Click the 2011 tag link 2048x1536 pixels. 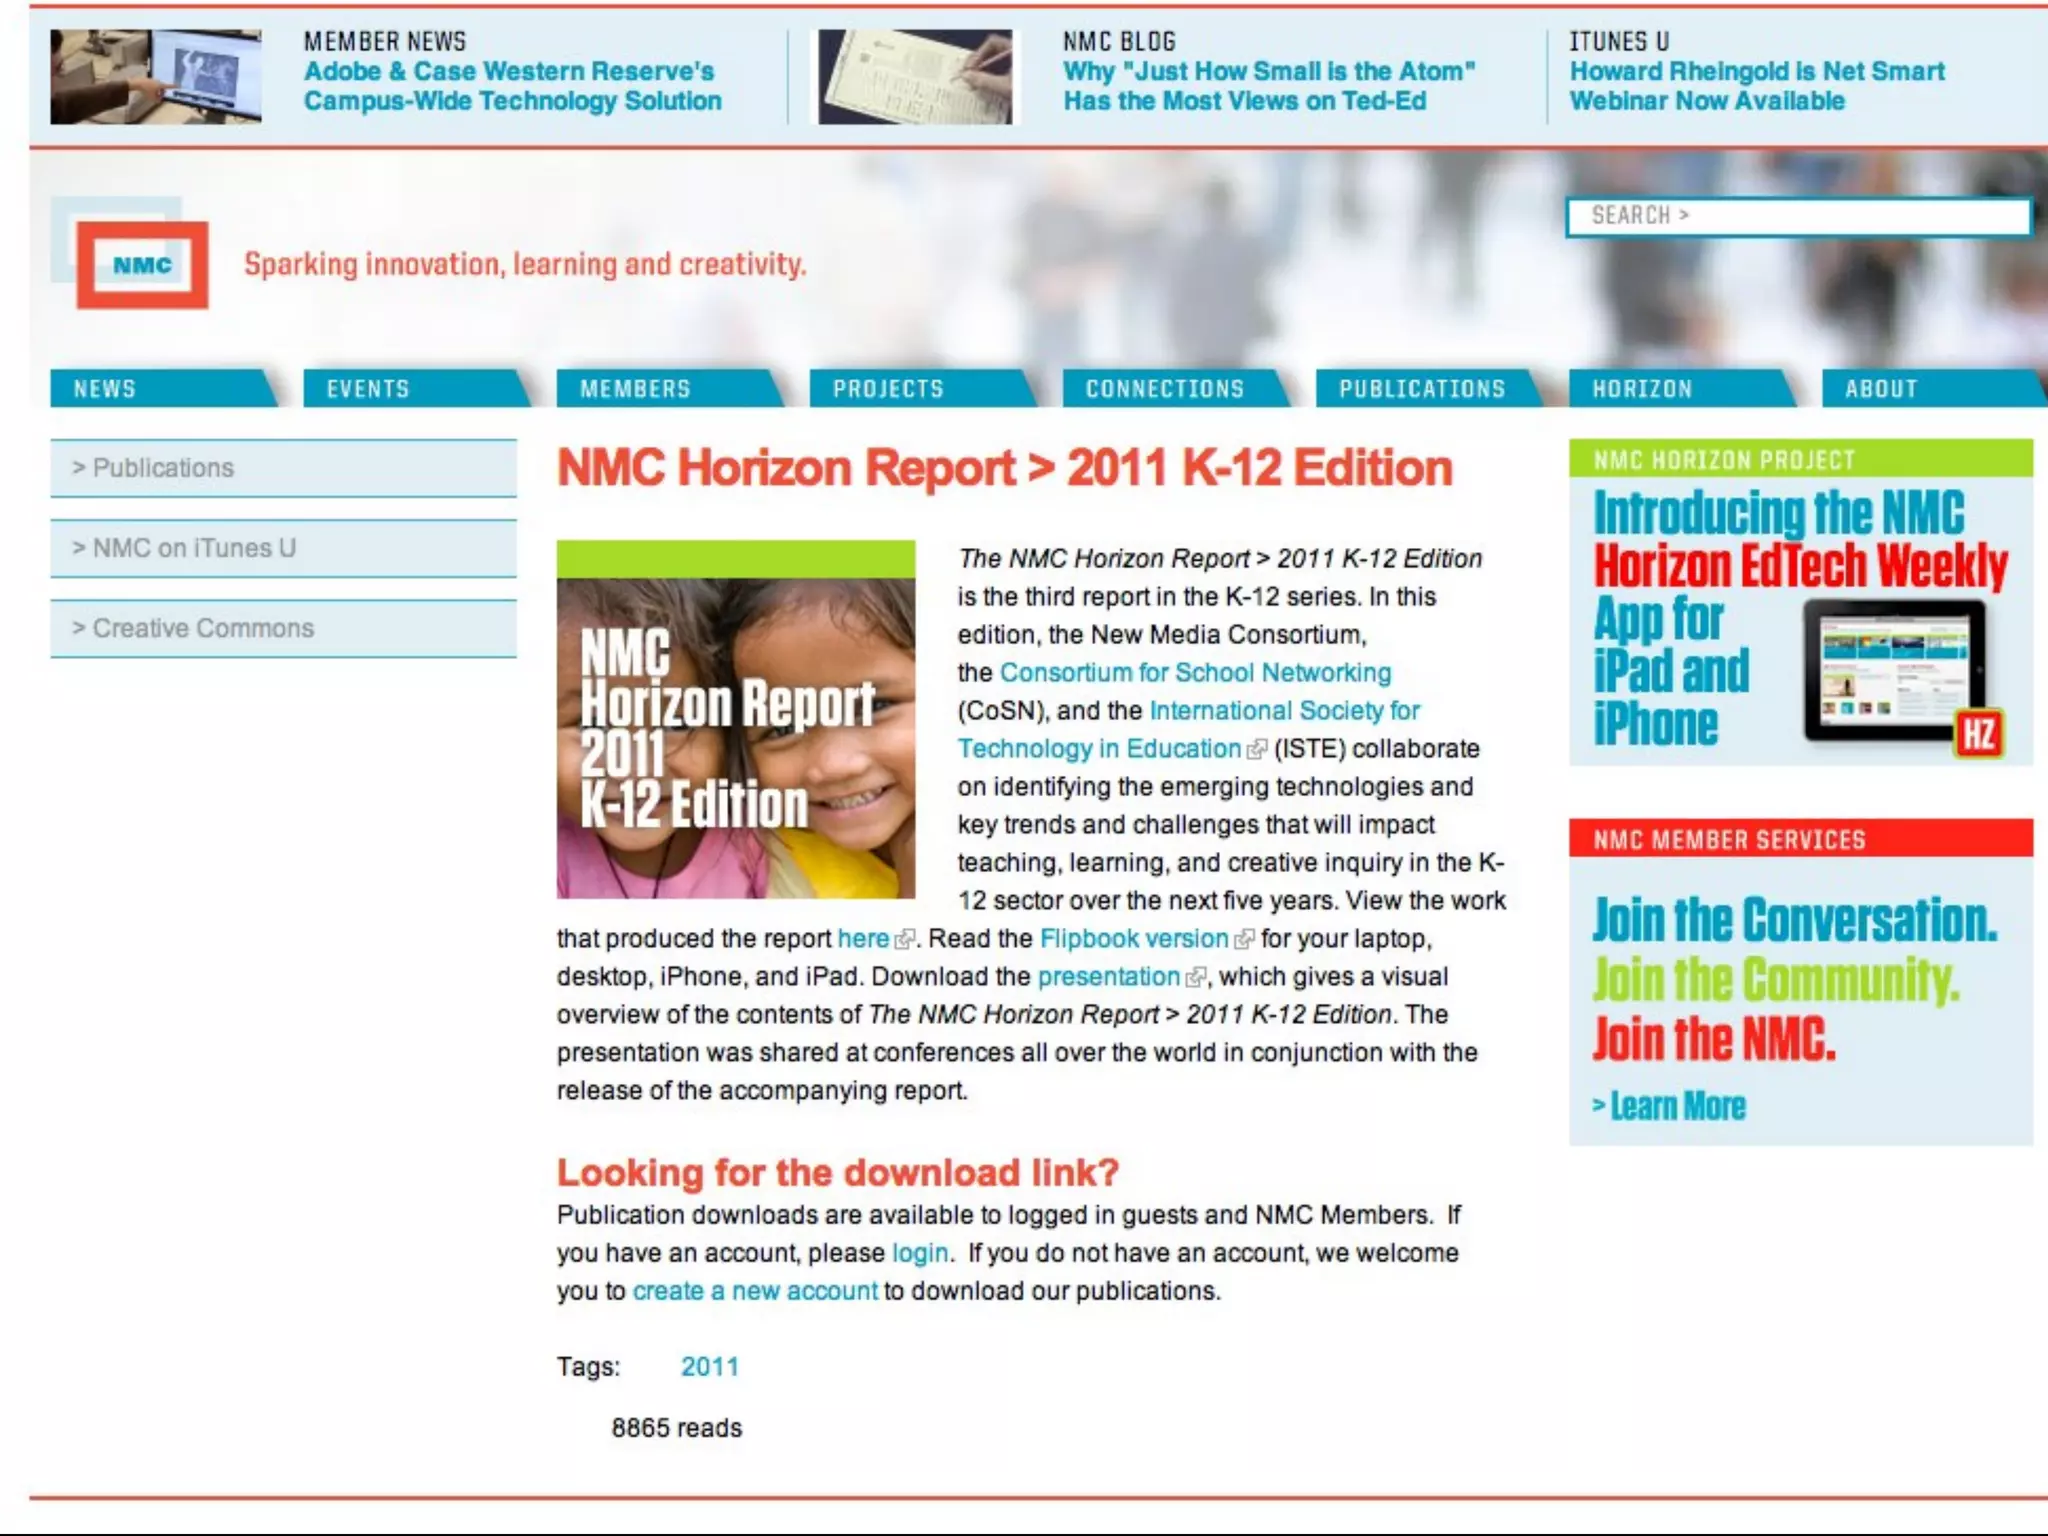coord(709,1367)
